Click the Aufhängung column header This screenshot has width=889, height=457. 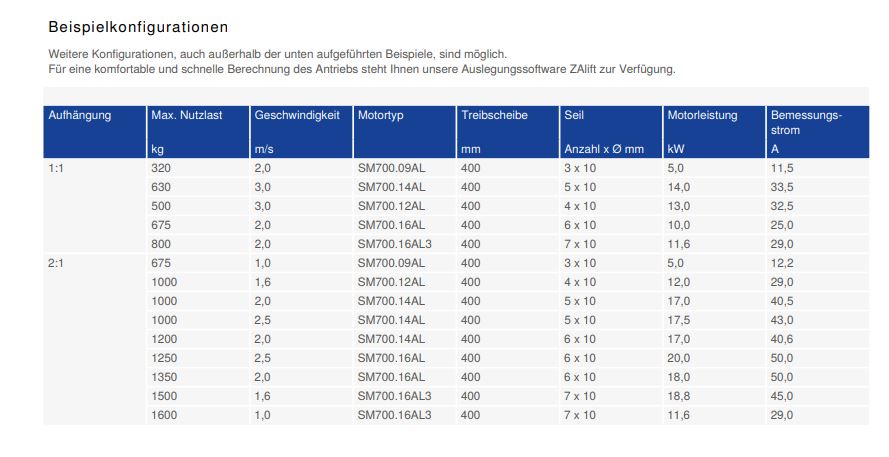pos(95,132)
